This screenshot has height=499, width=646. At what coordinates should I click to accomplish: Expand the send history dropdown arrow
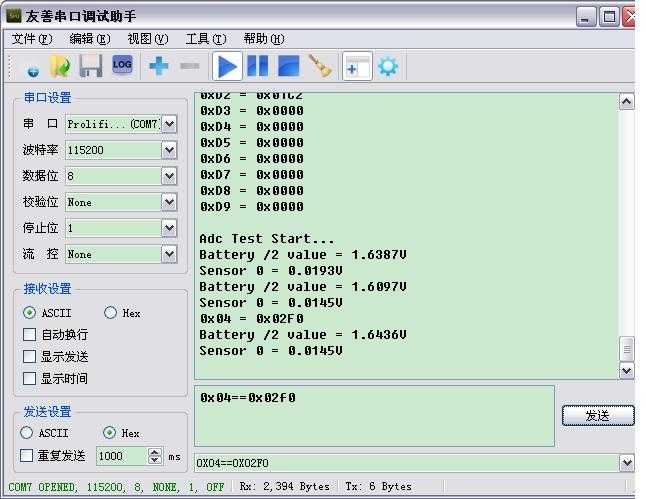[627, 463]
